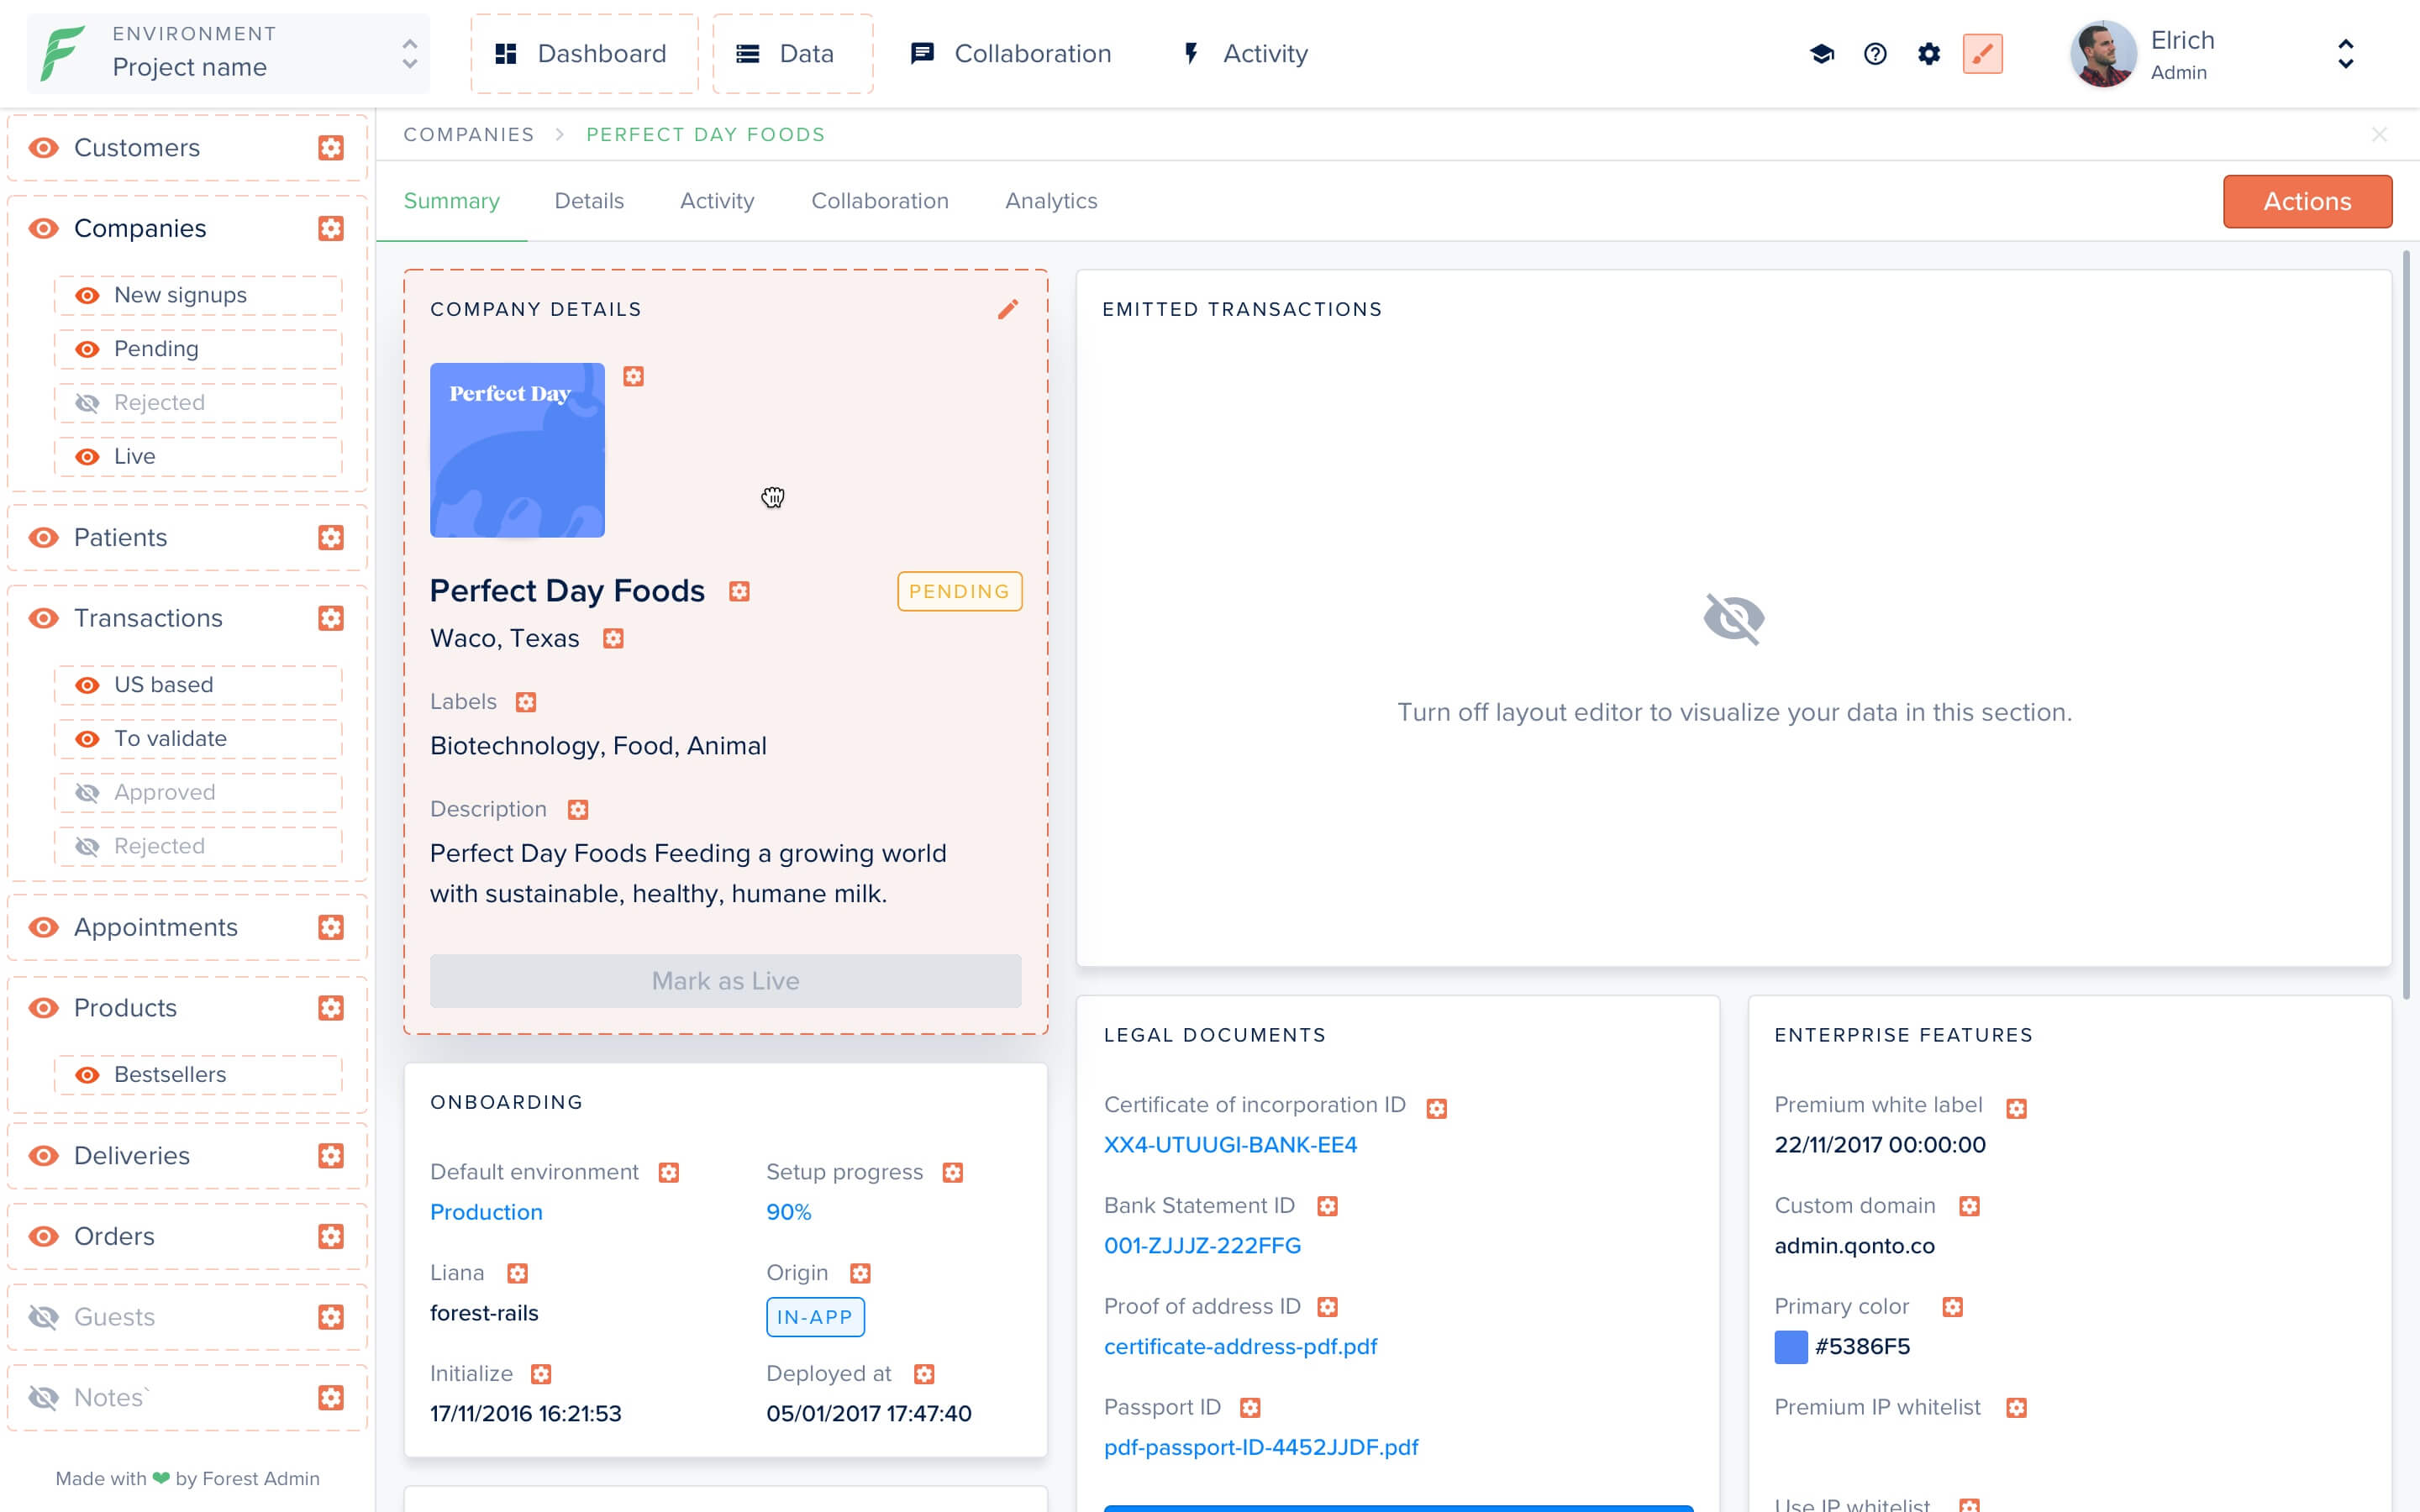
Task: Click the settings widget beside Setup progress
Action: (x=953, y=1172)
